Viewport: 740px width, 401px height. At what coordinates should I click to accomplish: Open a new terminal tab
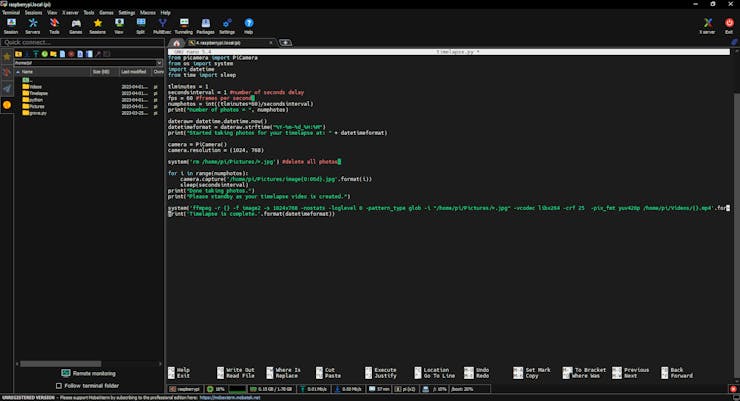coord(286,43)
